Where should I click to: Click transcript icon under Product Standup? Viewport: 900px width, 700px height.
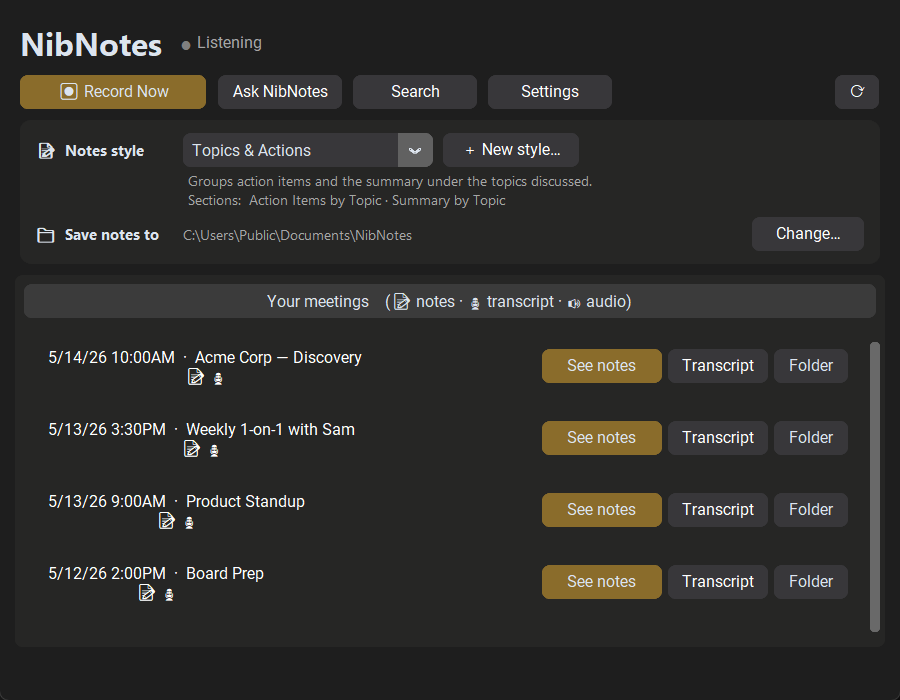(x=189, y=523)
